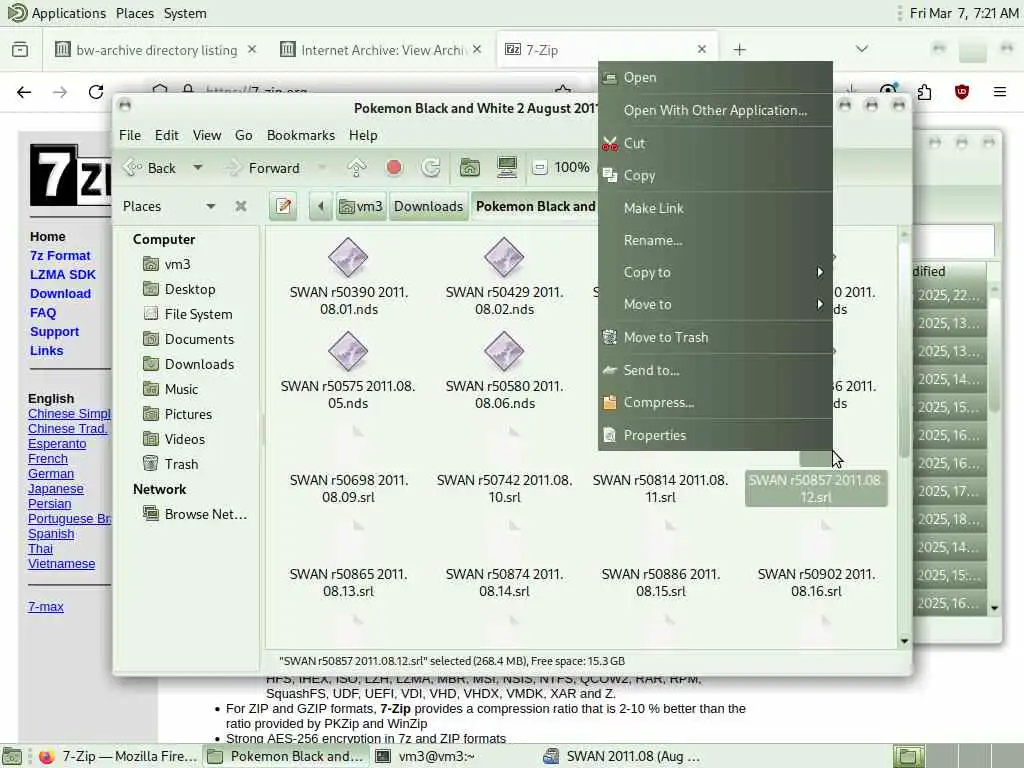Switch to bw-archive directory listing tab
This screenshot has width=1024, height=768.
(x=155, y=50)
